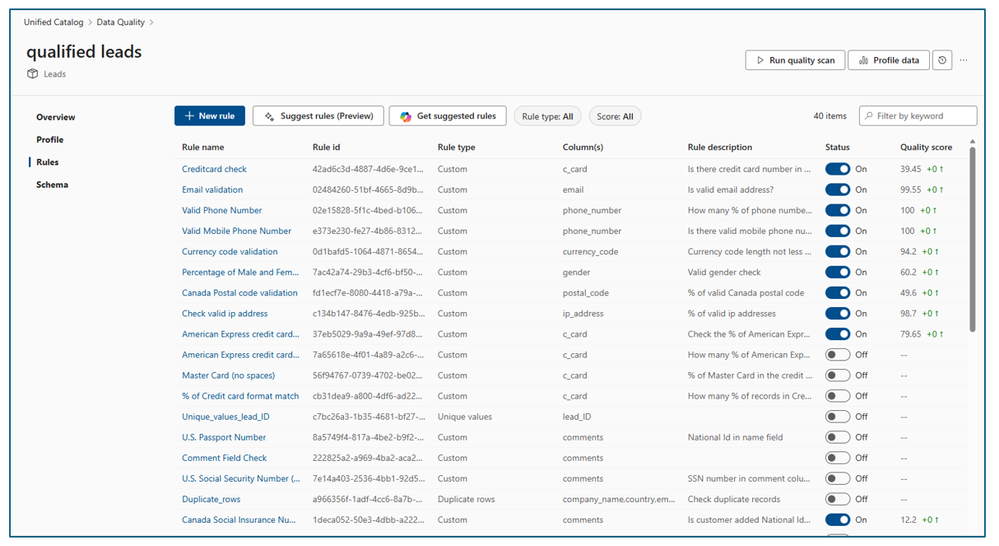Viewport: 999px width, 546px height.
Task: Disable Valid Mobile Phone Number rule
Action: point(837,231)
